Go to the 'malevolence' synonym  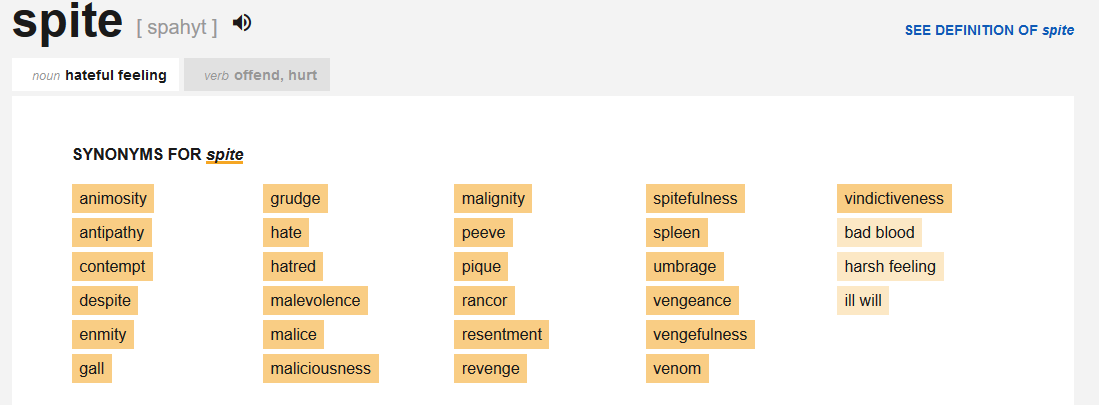tap(316, 300)
